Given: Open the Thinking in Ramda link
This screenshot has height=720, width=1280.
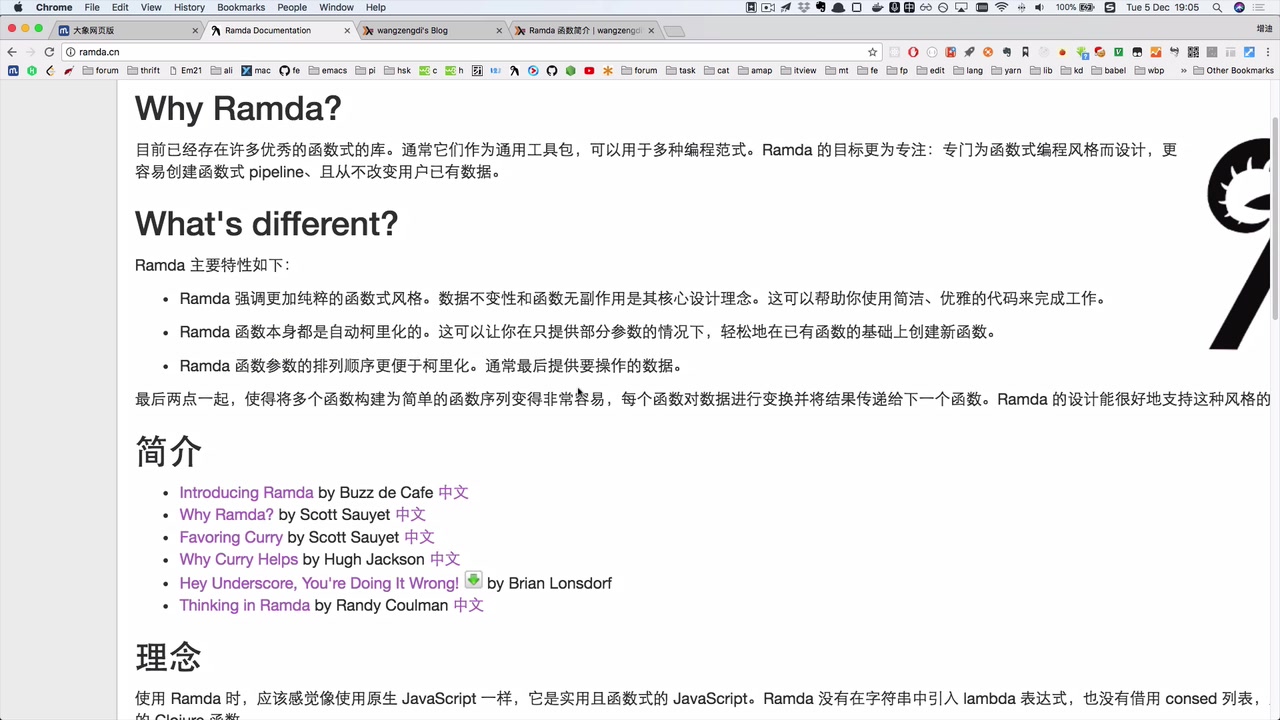Looking at the screenshot, I should tap(244, 605).
